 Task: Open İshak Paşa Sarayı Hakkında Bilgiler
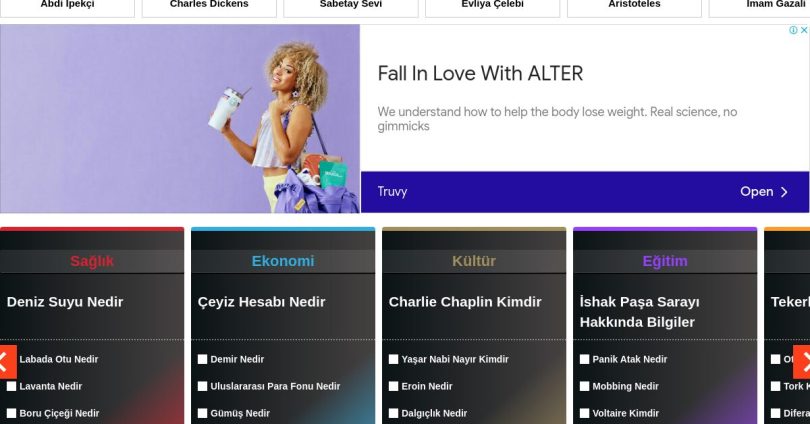point(640,312)
